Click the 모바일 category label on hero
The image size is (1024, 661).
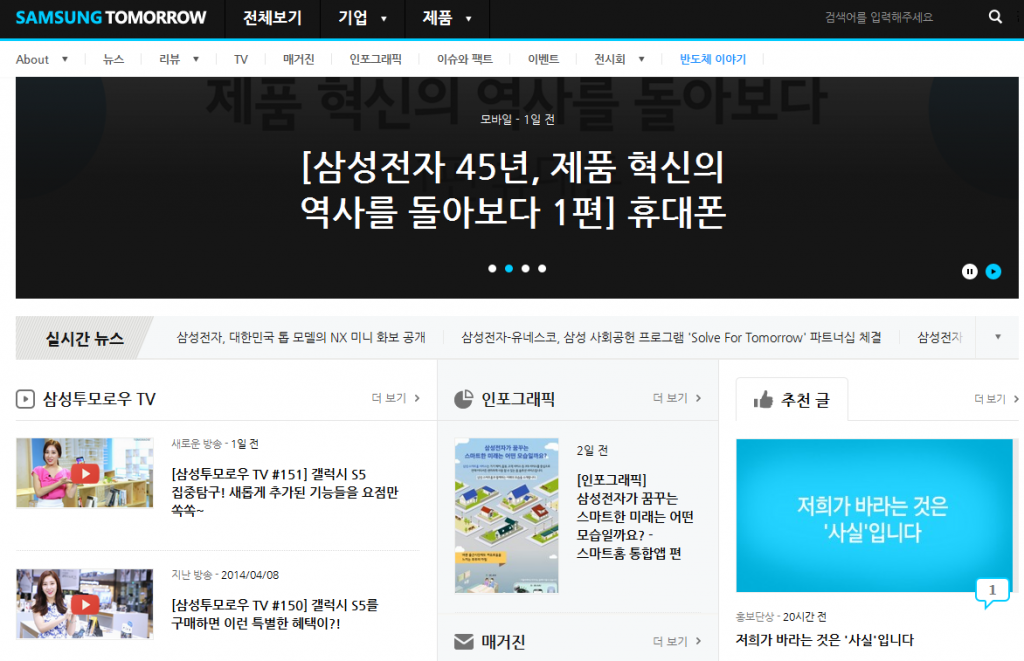pyautogui.click(x=496, y=119)
